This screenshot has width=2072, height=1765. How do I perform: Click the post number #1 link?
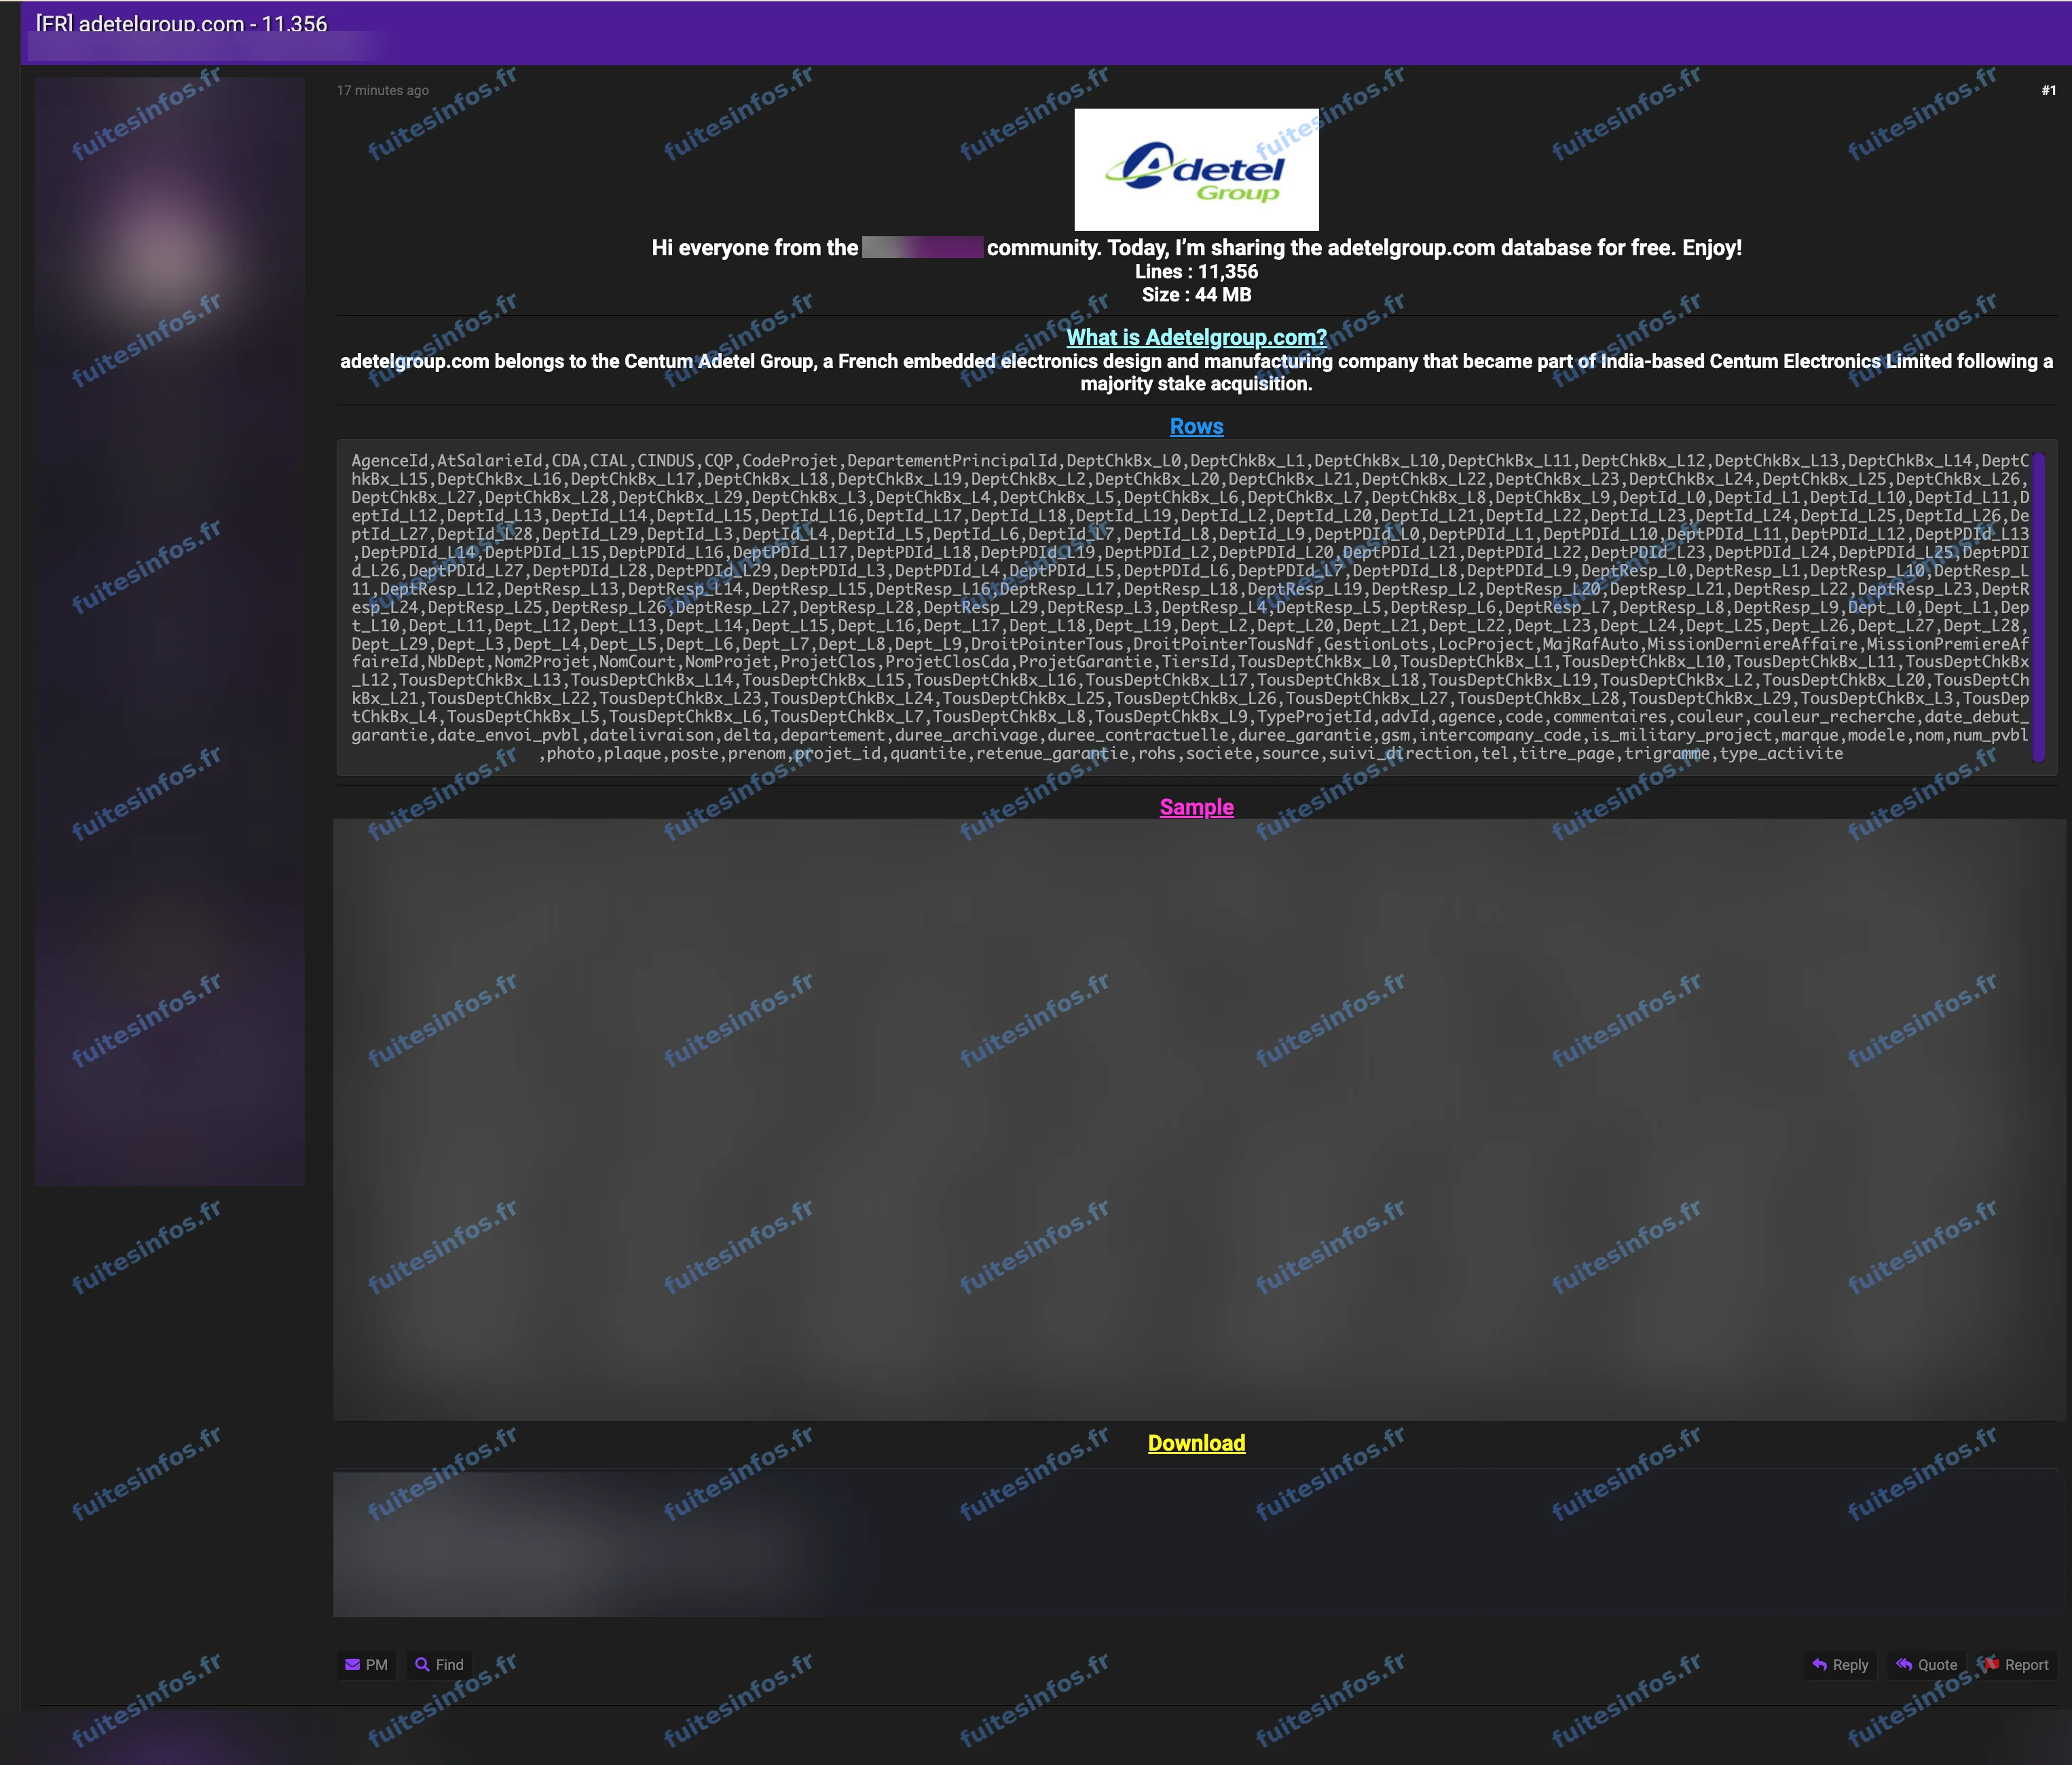(x=2048, y=90)
